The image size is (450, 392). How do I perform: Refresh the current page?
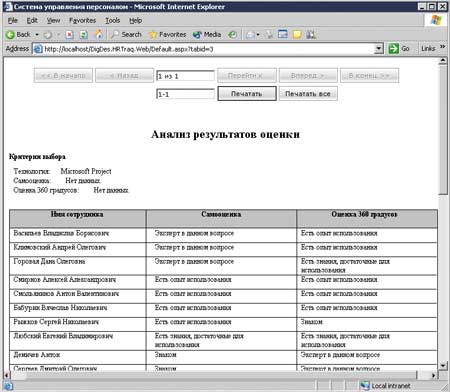pyautogui.click(x=84, y=34)
